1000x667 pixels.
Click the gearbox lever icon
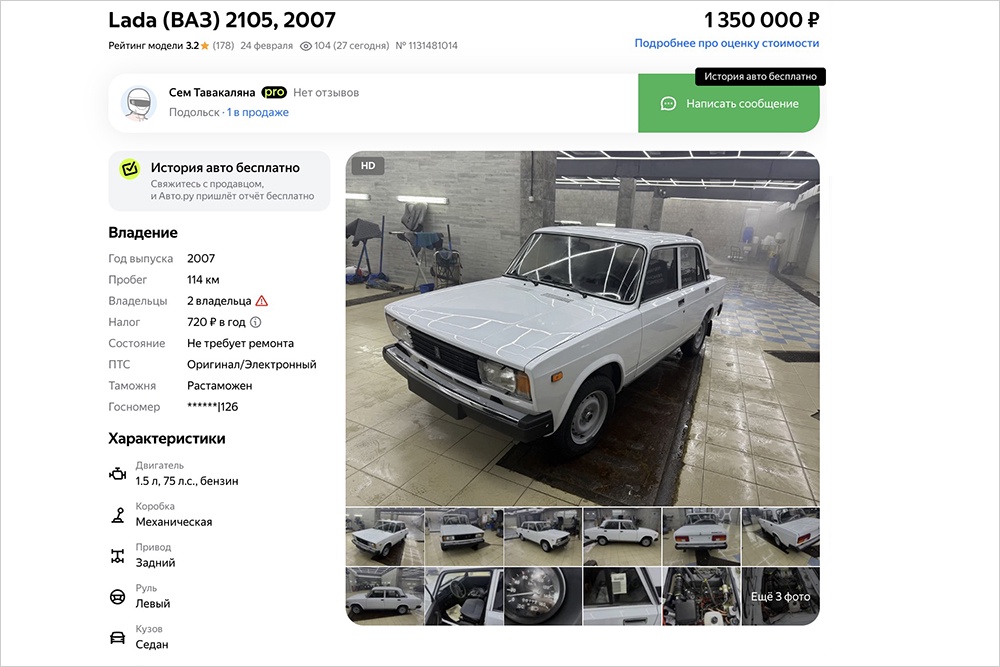117,515
